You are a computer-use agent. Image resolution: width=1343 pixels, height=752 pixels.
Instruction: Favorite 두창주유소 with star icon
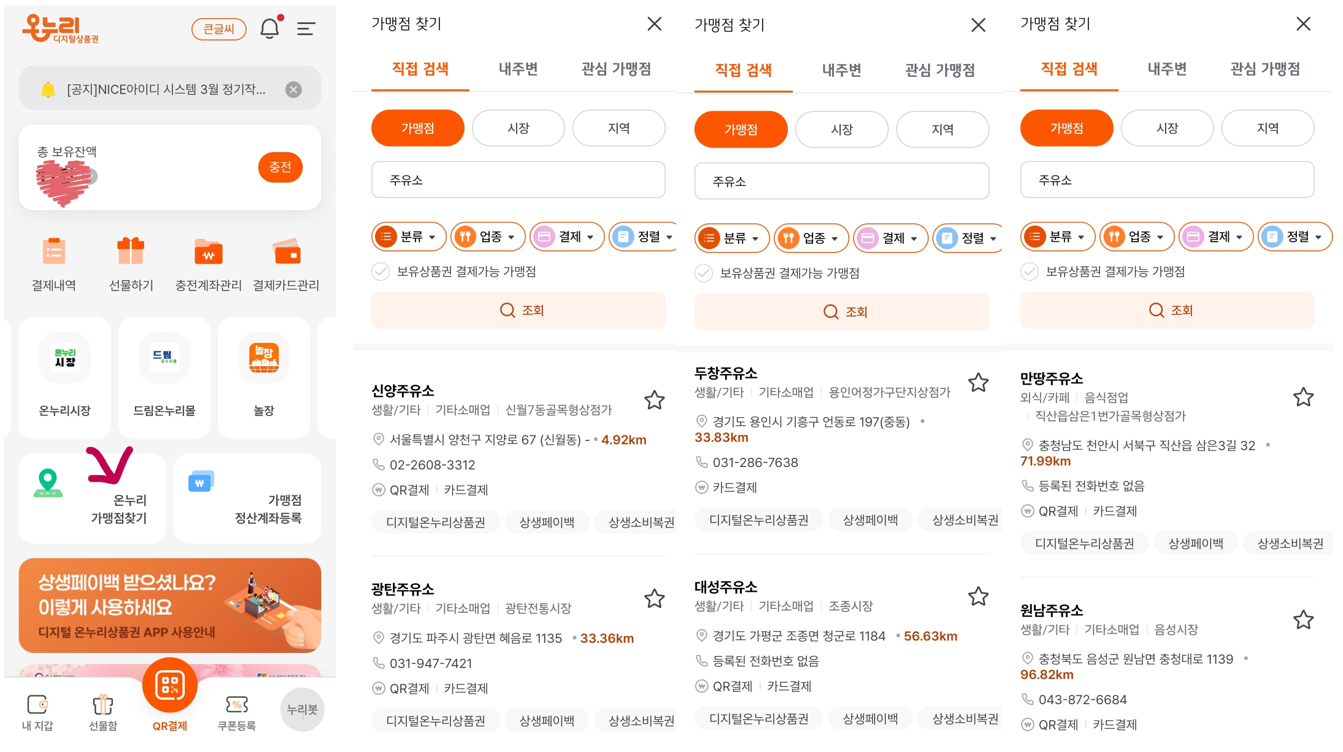click(x=978, y=382)
